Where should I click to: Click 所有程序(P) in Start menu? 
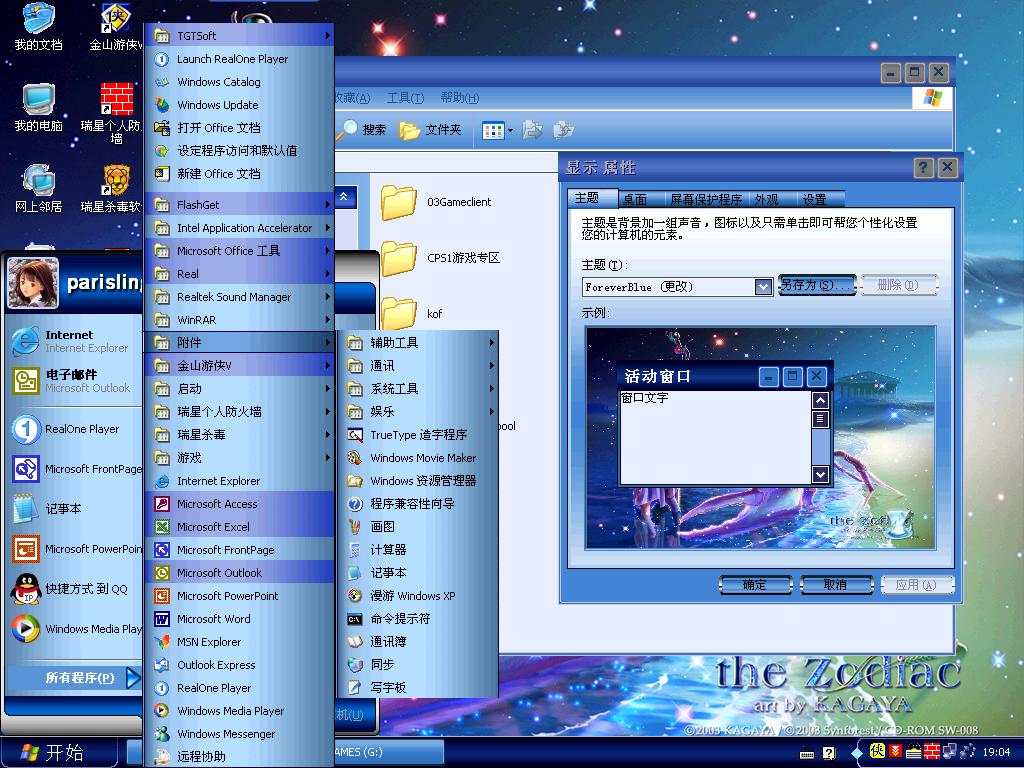pyautogui.click(x=75, y=677)
